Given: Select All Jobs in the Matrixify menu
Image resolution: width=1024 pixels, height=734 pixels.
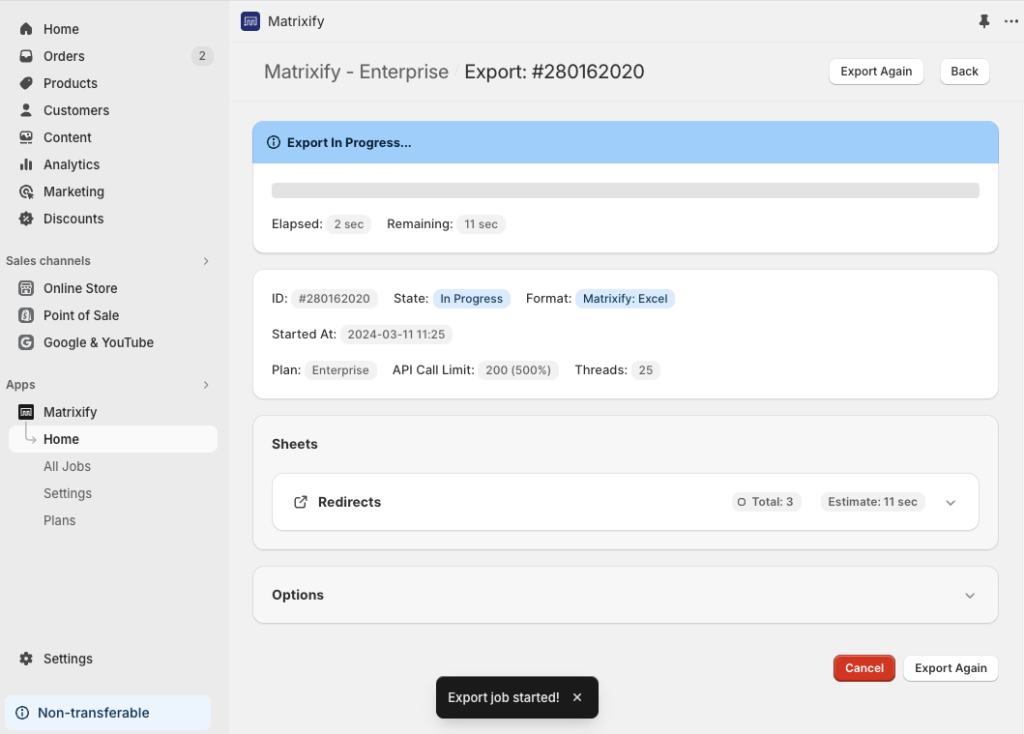Looking at the screenshot, I should (67, 466).
